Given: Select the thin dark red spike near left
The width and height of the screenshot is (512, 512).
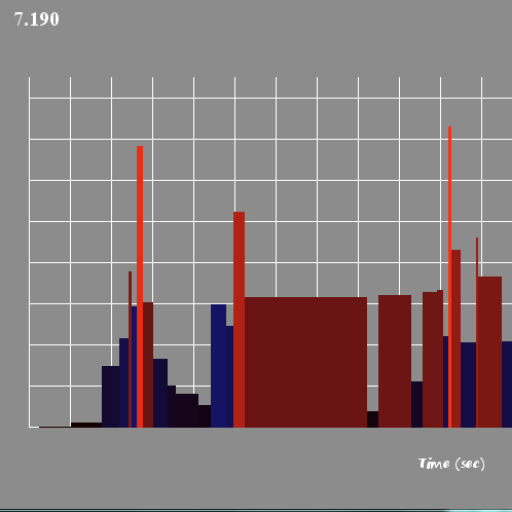Looking at the screenshot, I should (x=130, y=349).
